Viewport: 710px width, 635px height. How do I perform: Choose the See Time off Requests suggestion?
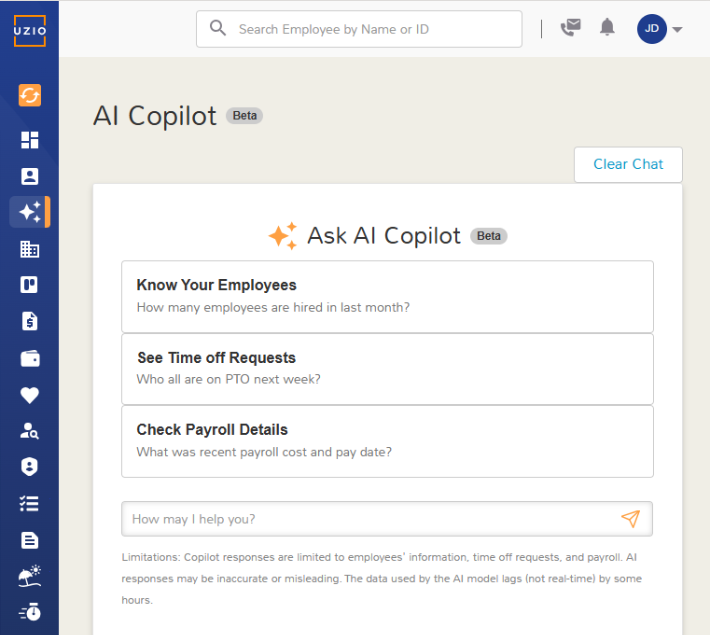387,368
